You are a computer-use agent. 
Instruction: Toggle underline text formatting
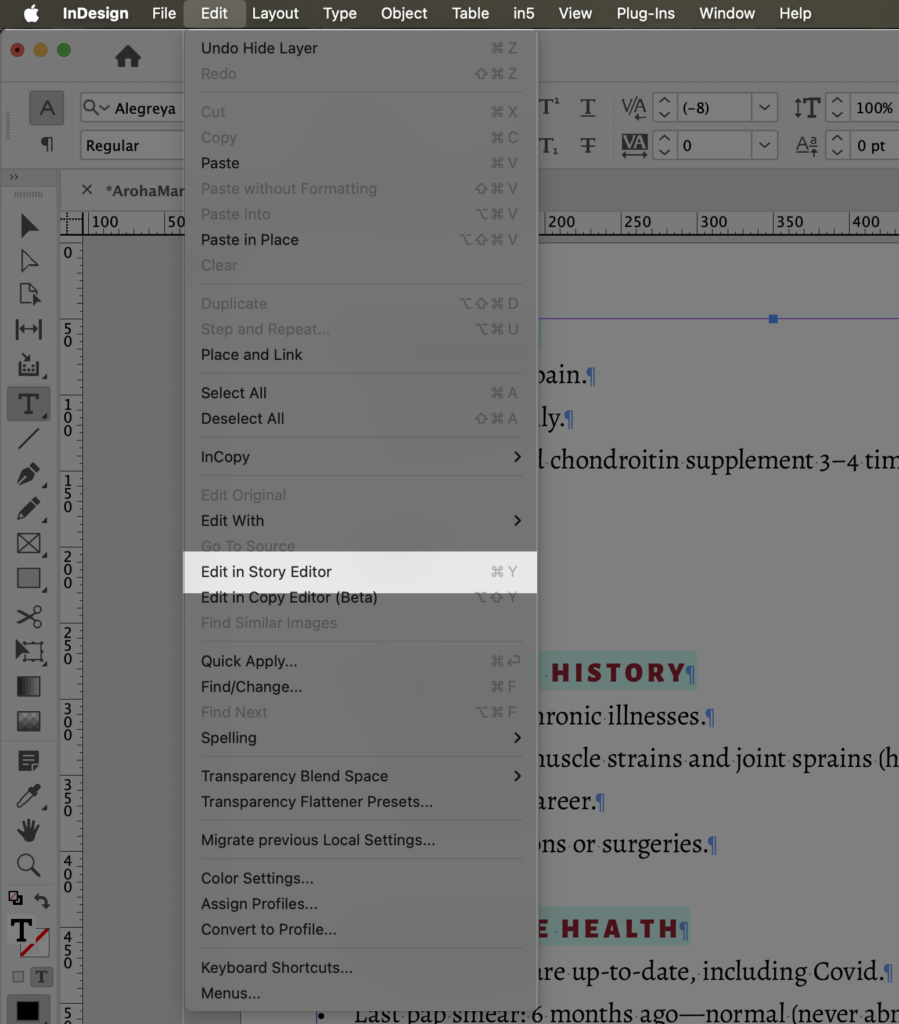pyautogui.click(x=588, y=108)
